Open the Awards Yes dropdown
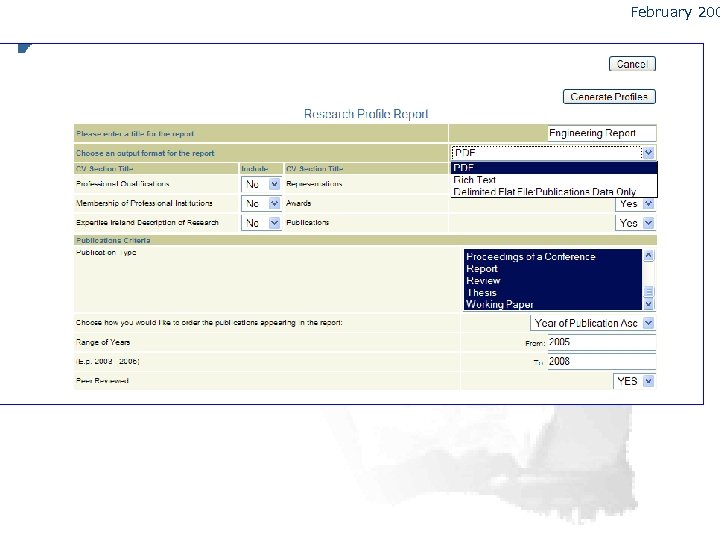720x540 pixels. [x=636, y=203]
